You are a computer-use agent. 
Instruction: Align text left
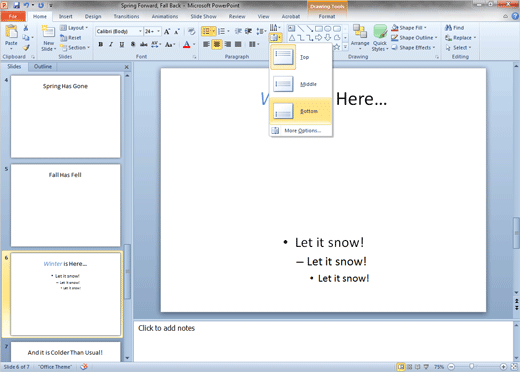click(x=206, y=44)
